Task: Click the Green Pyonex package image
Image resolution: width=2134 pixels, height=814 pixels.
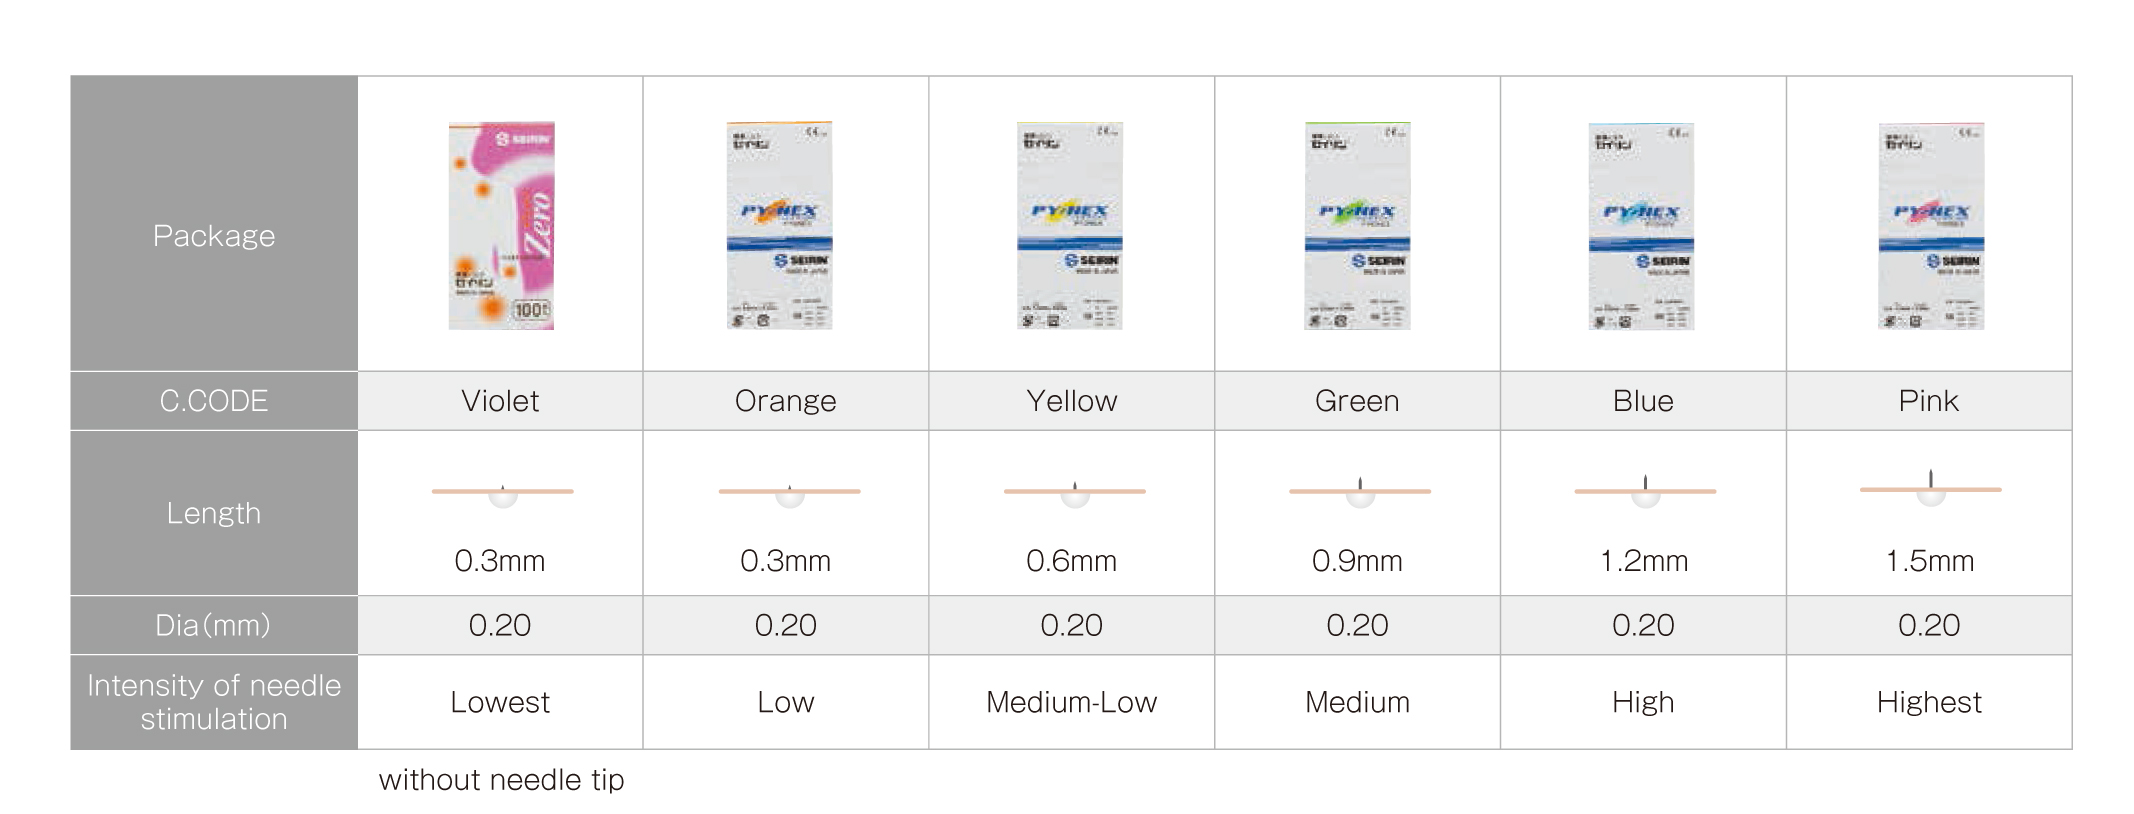Action: pos(1357,226)
